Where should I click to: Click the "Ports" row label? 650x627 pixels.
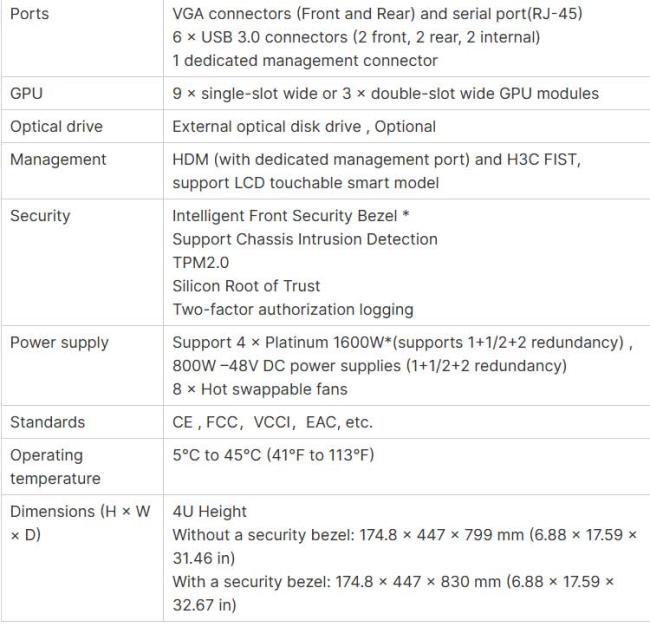(x=29, y=15)
